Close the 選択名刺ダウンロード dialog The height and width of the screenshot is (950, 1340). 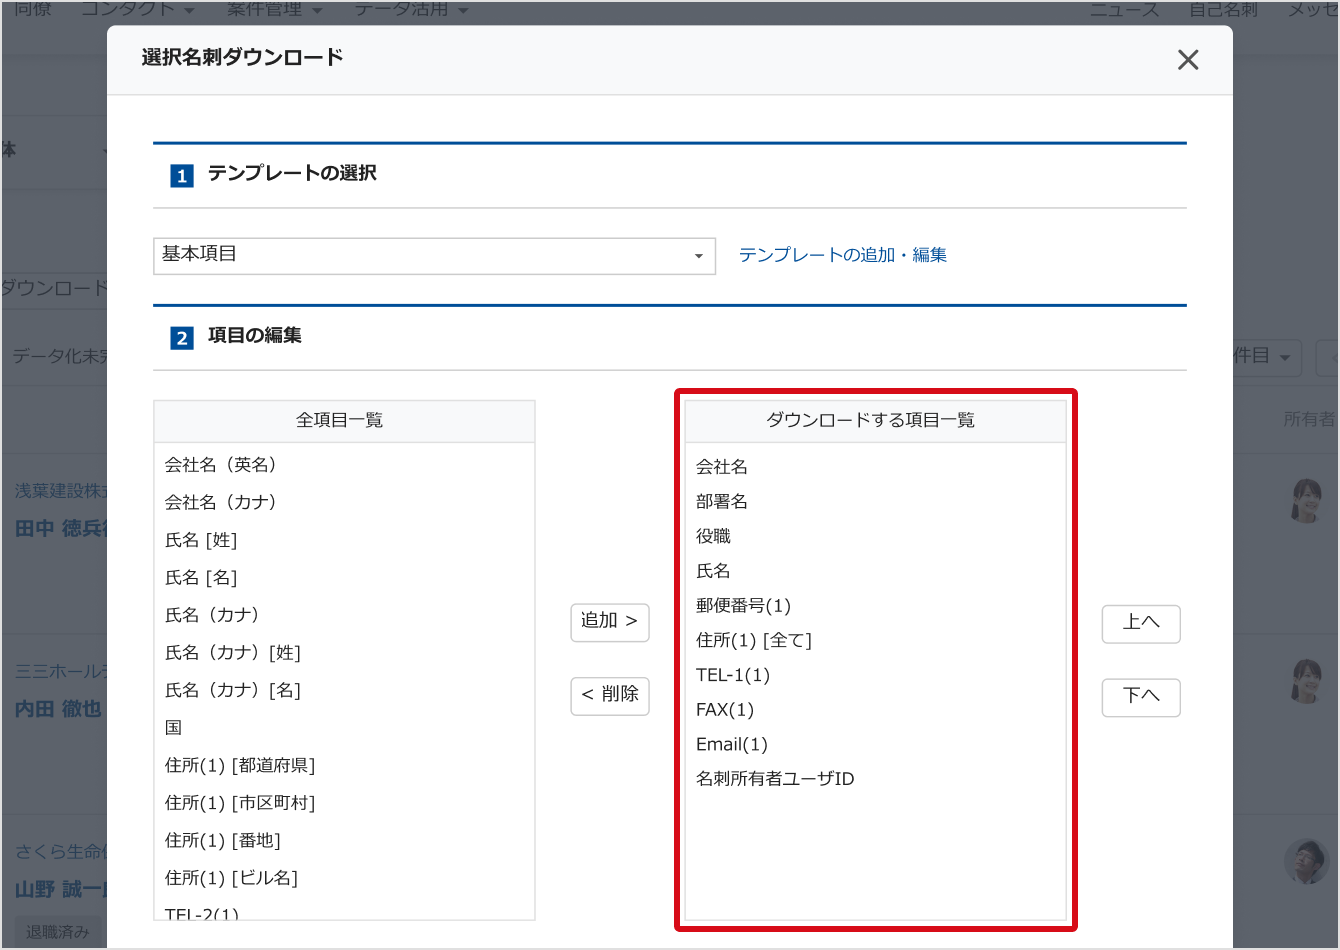[1187, 60]
